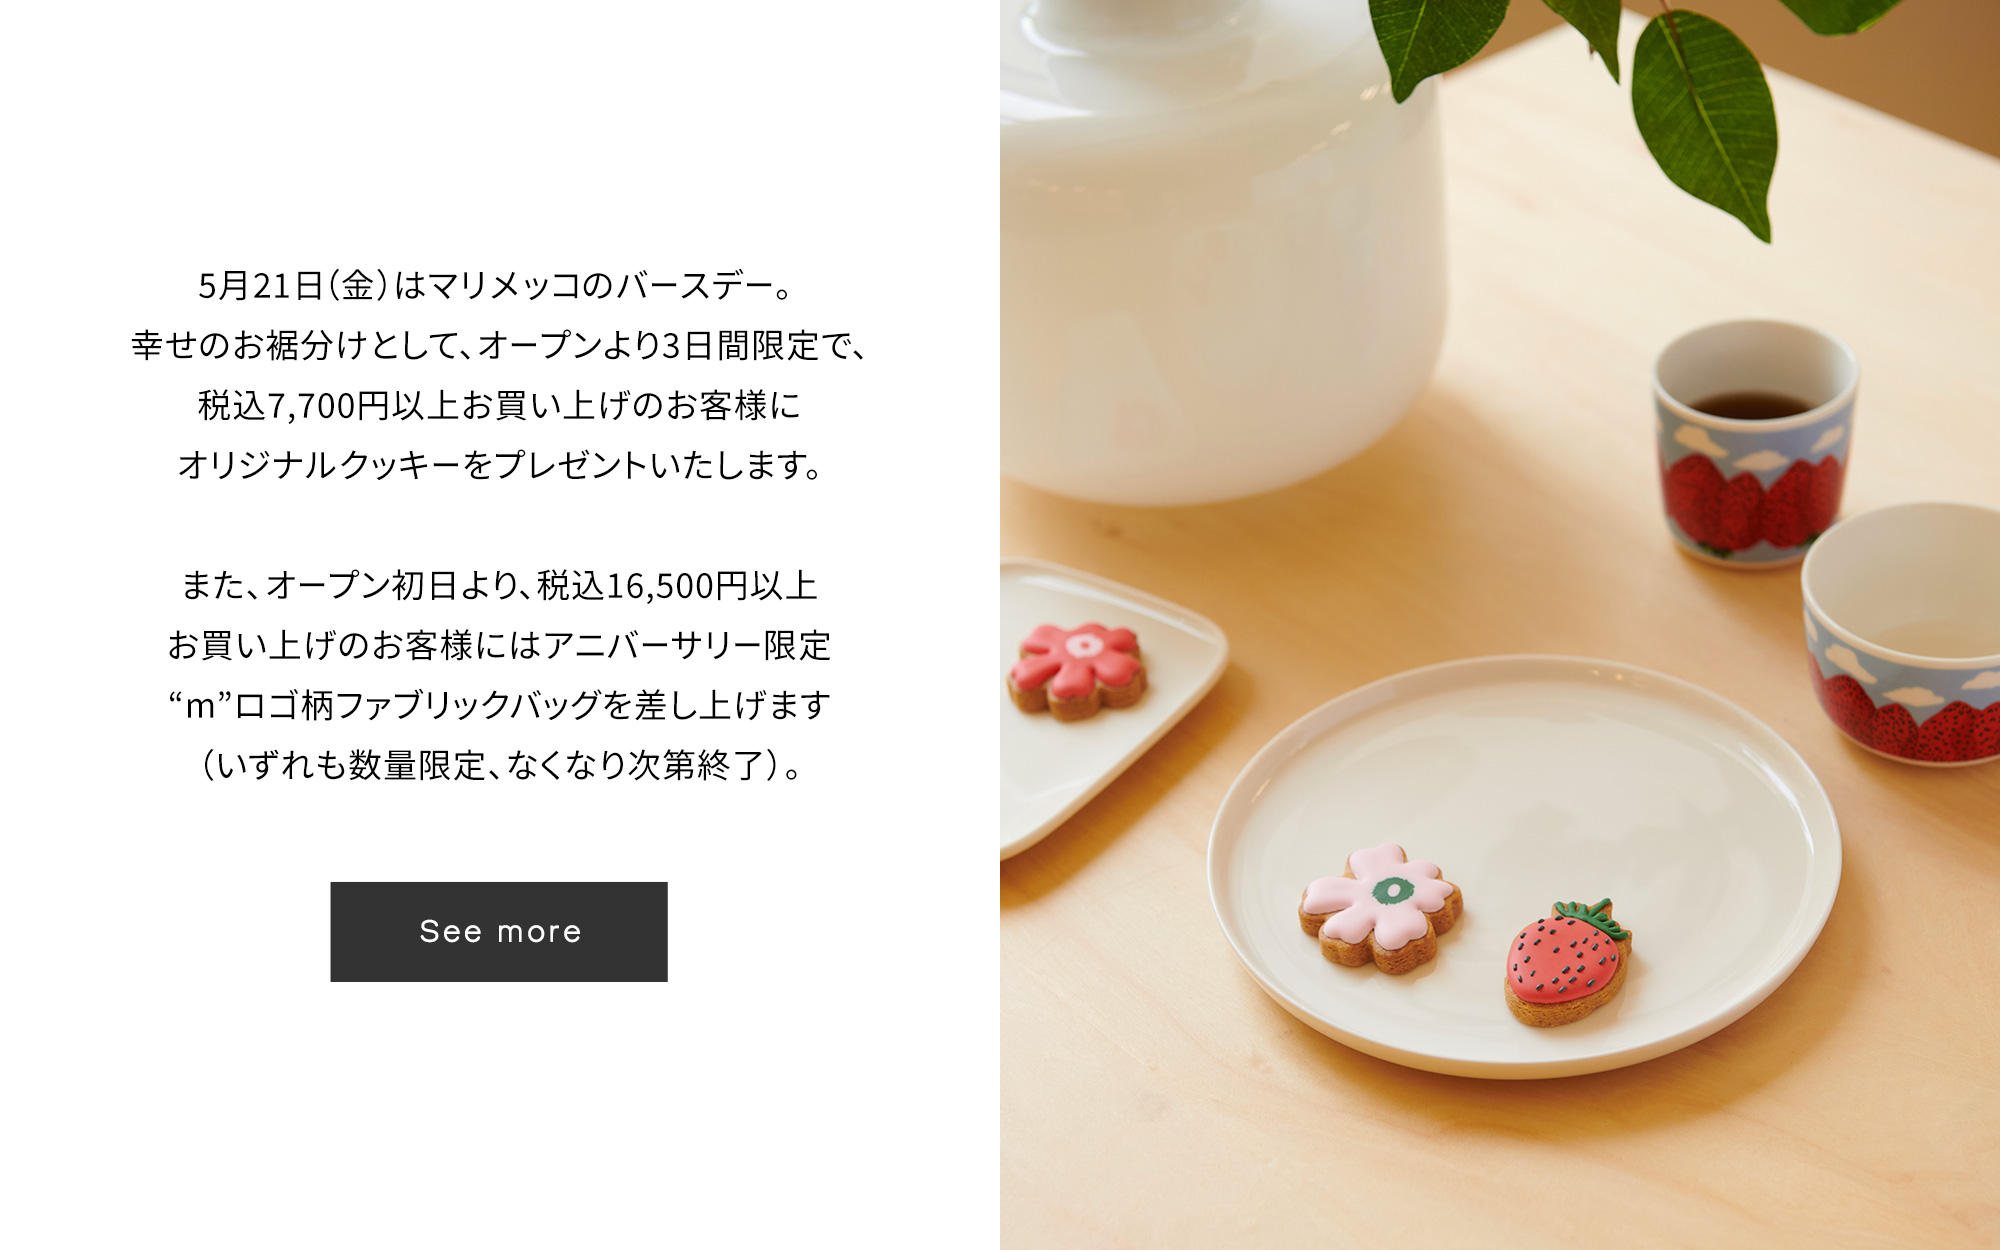Screen dimensions: 2000x1250
Task: Click the red flower cookie on the square plate
Action: (x=1076, y=671)
